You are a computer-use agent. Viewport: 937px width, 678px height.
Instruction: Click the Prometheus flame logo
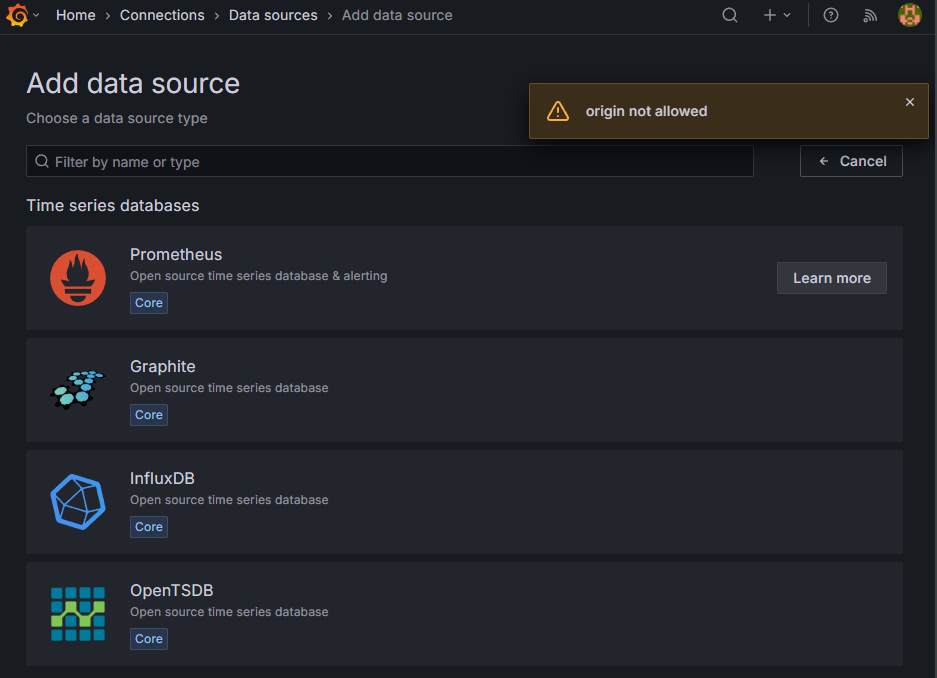[x=77, y=278]
